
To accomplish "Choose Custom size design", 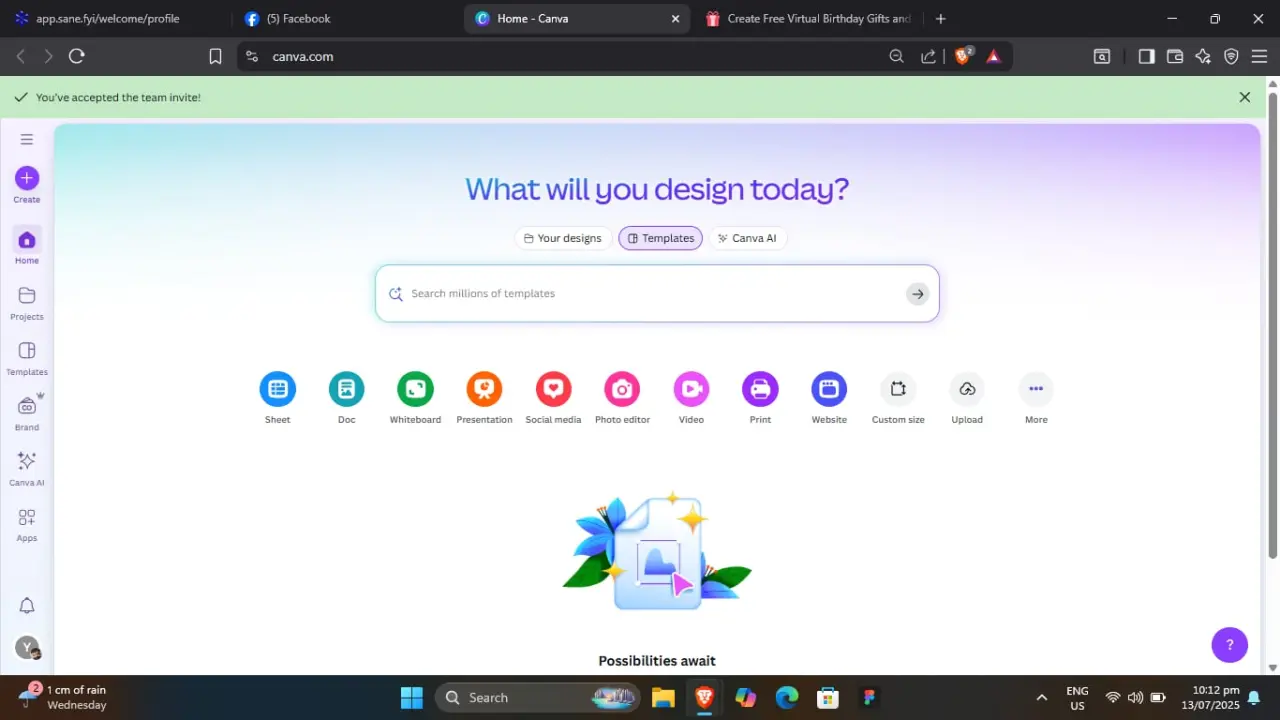I will pyautogui.click(x=898, y=398).
